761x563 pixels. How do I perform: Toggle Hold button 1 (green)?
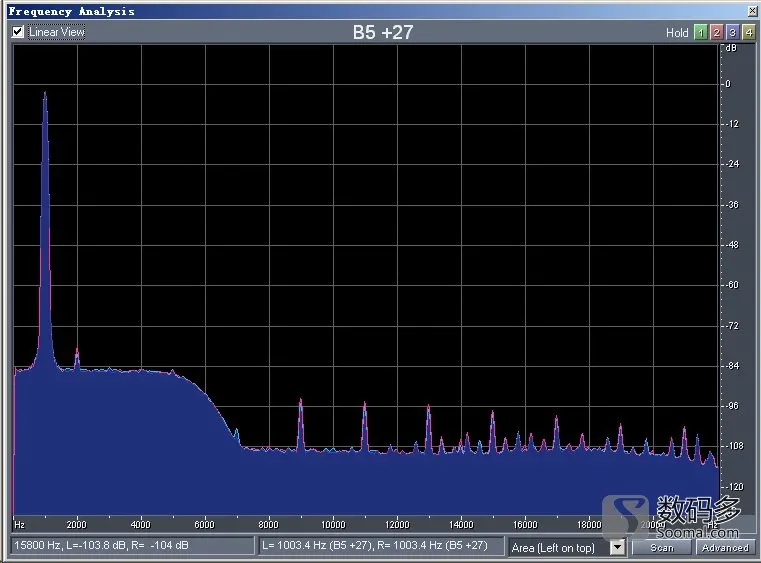[701, 33]
